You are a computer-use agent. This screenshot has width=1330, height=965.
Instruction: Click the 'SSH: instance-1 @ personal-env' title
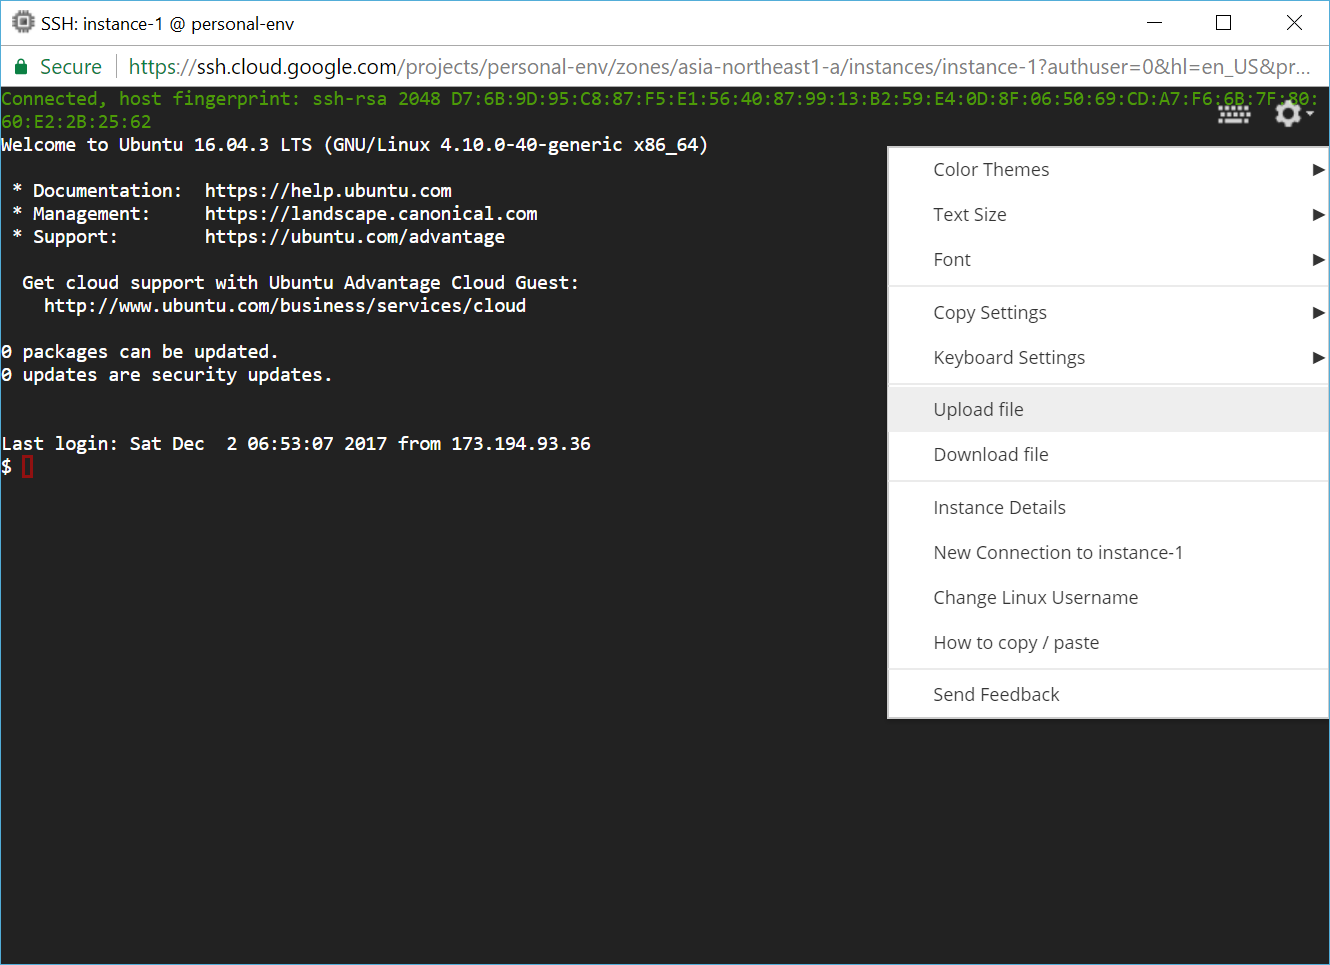click(x=167, y=23)
